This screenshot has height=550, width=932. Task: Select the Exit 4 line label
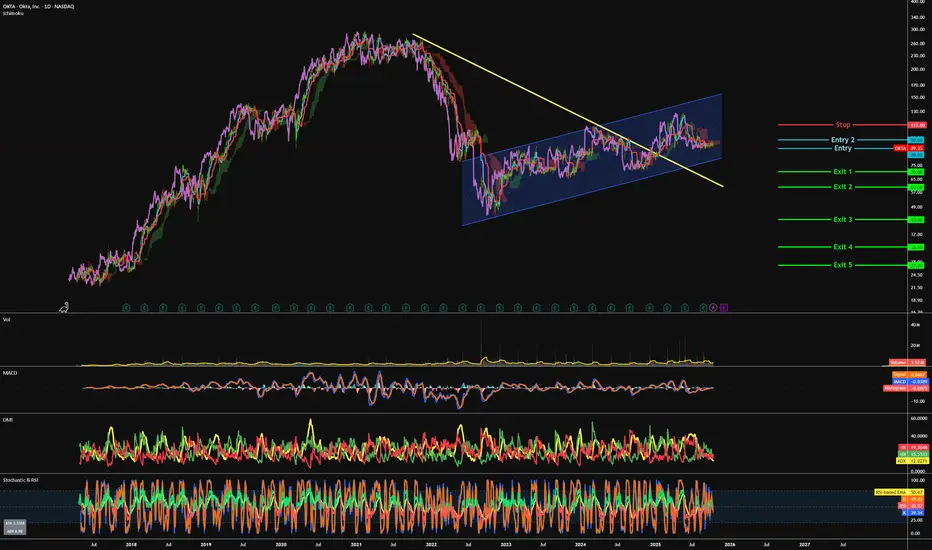[x=842, y=247]
